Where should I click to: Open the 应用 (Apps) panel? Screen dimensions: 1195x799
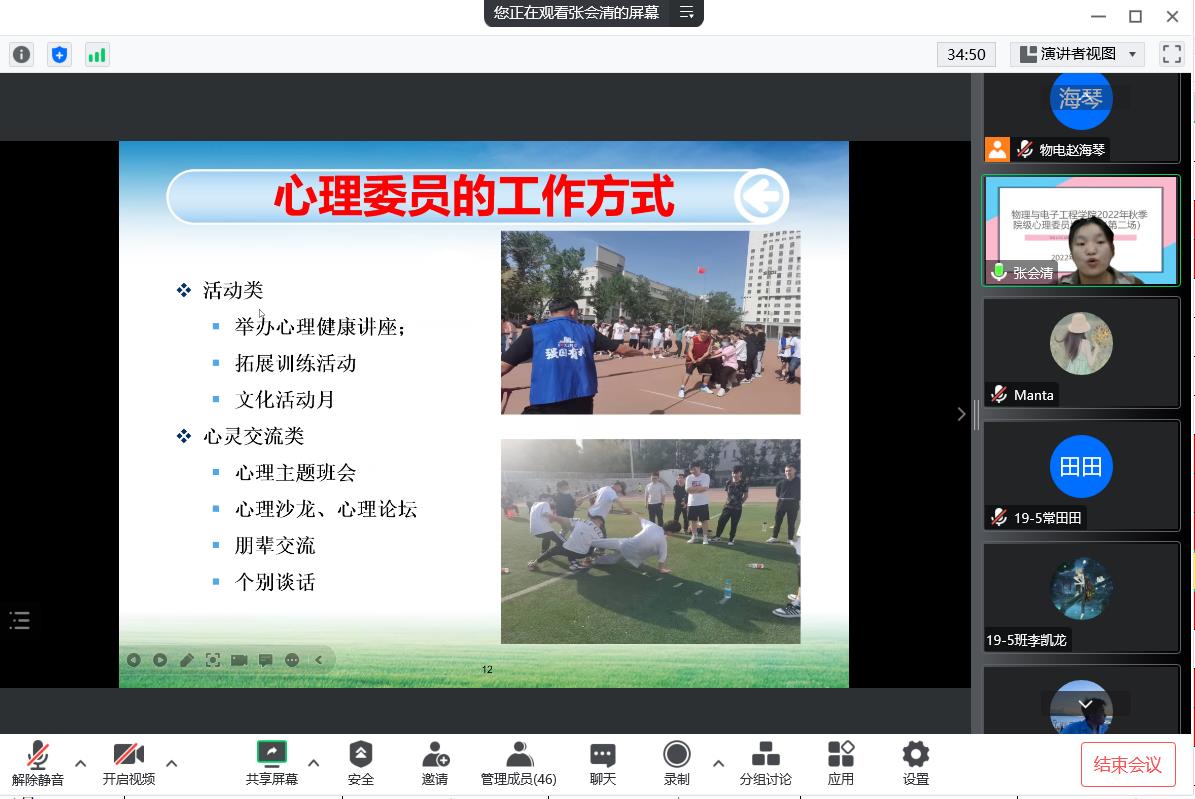point(840,763)
